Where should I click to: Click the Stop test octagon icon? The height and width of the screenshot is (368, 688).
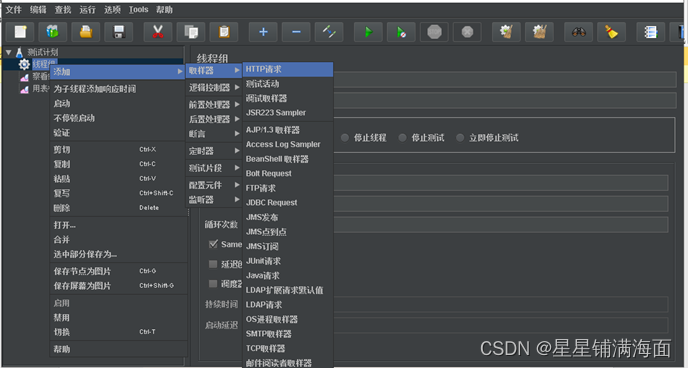tap(434, 32)
